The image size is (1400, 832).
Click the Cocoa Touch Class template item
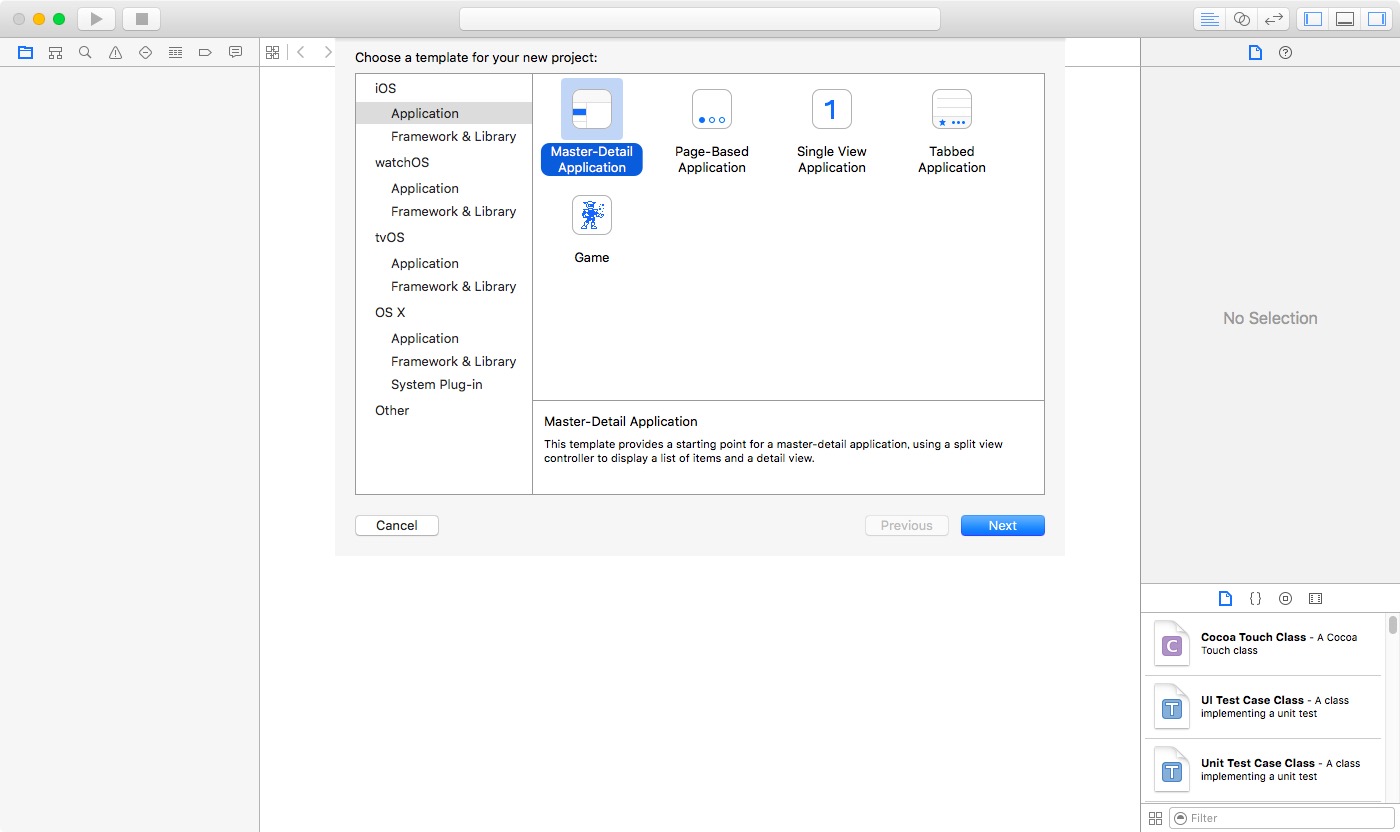point(1263,643)
